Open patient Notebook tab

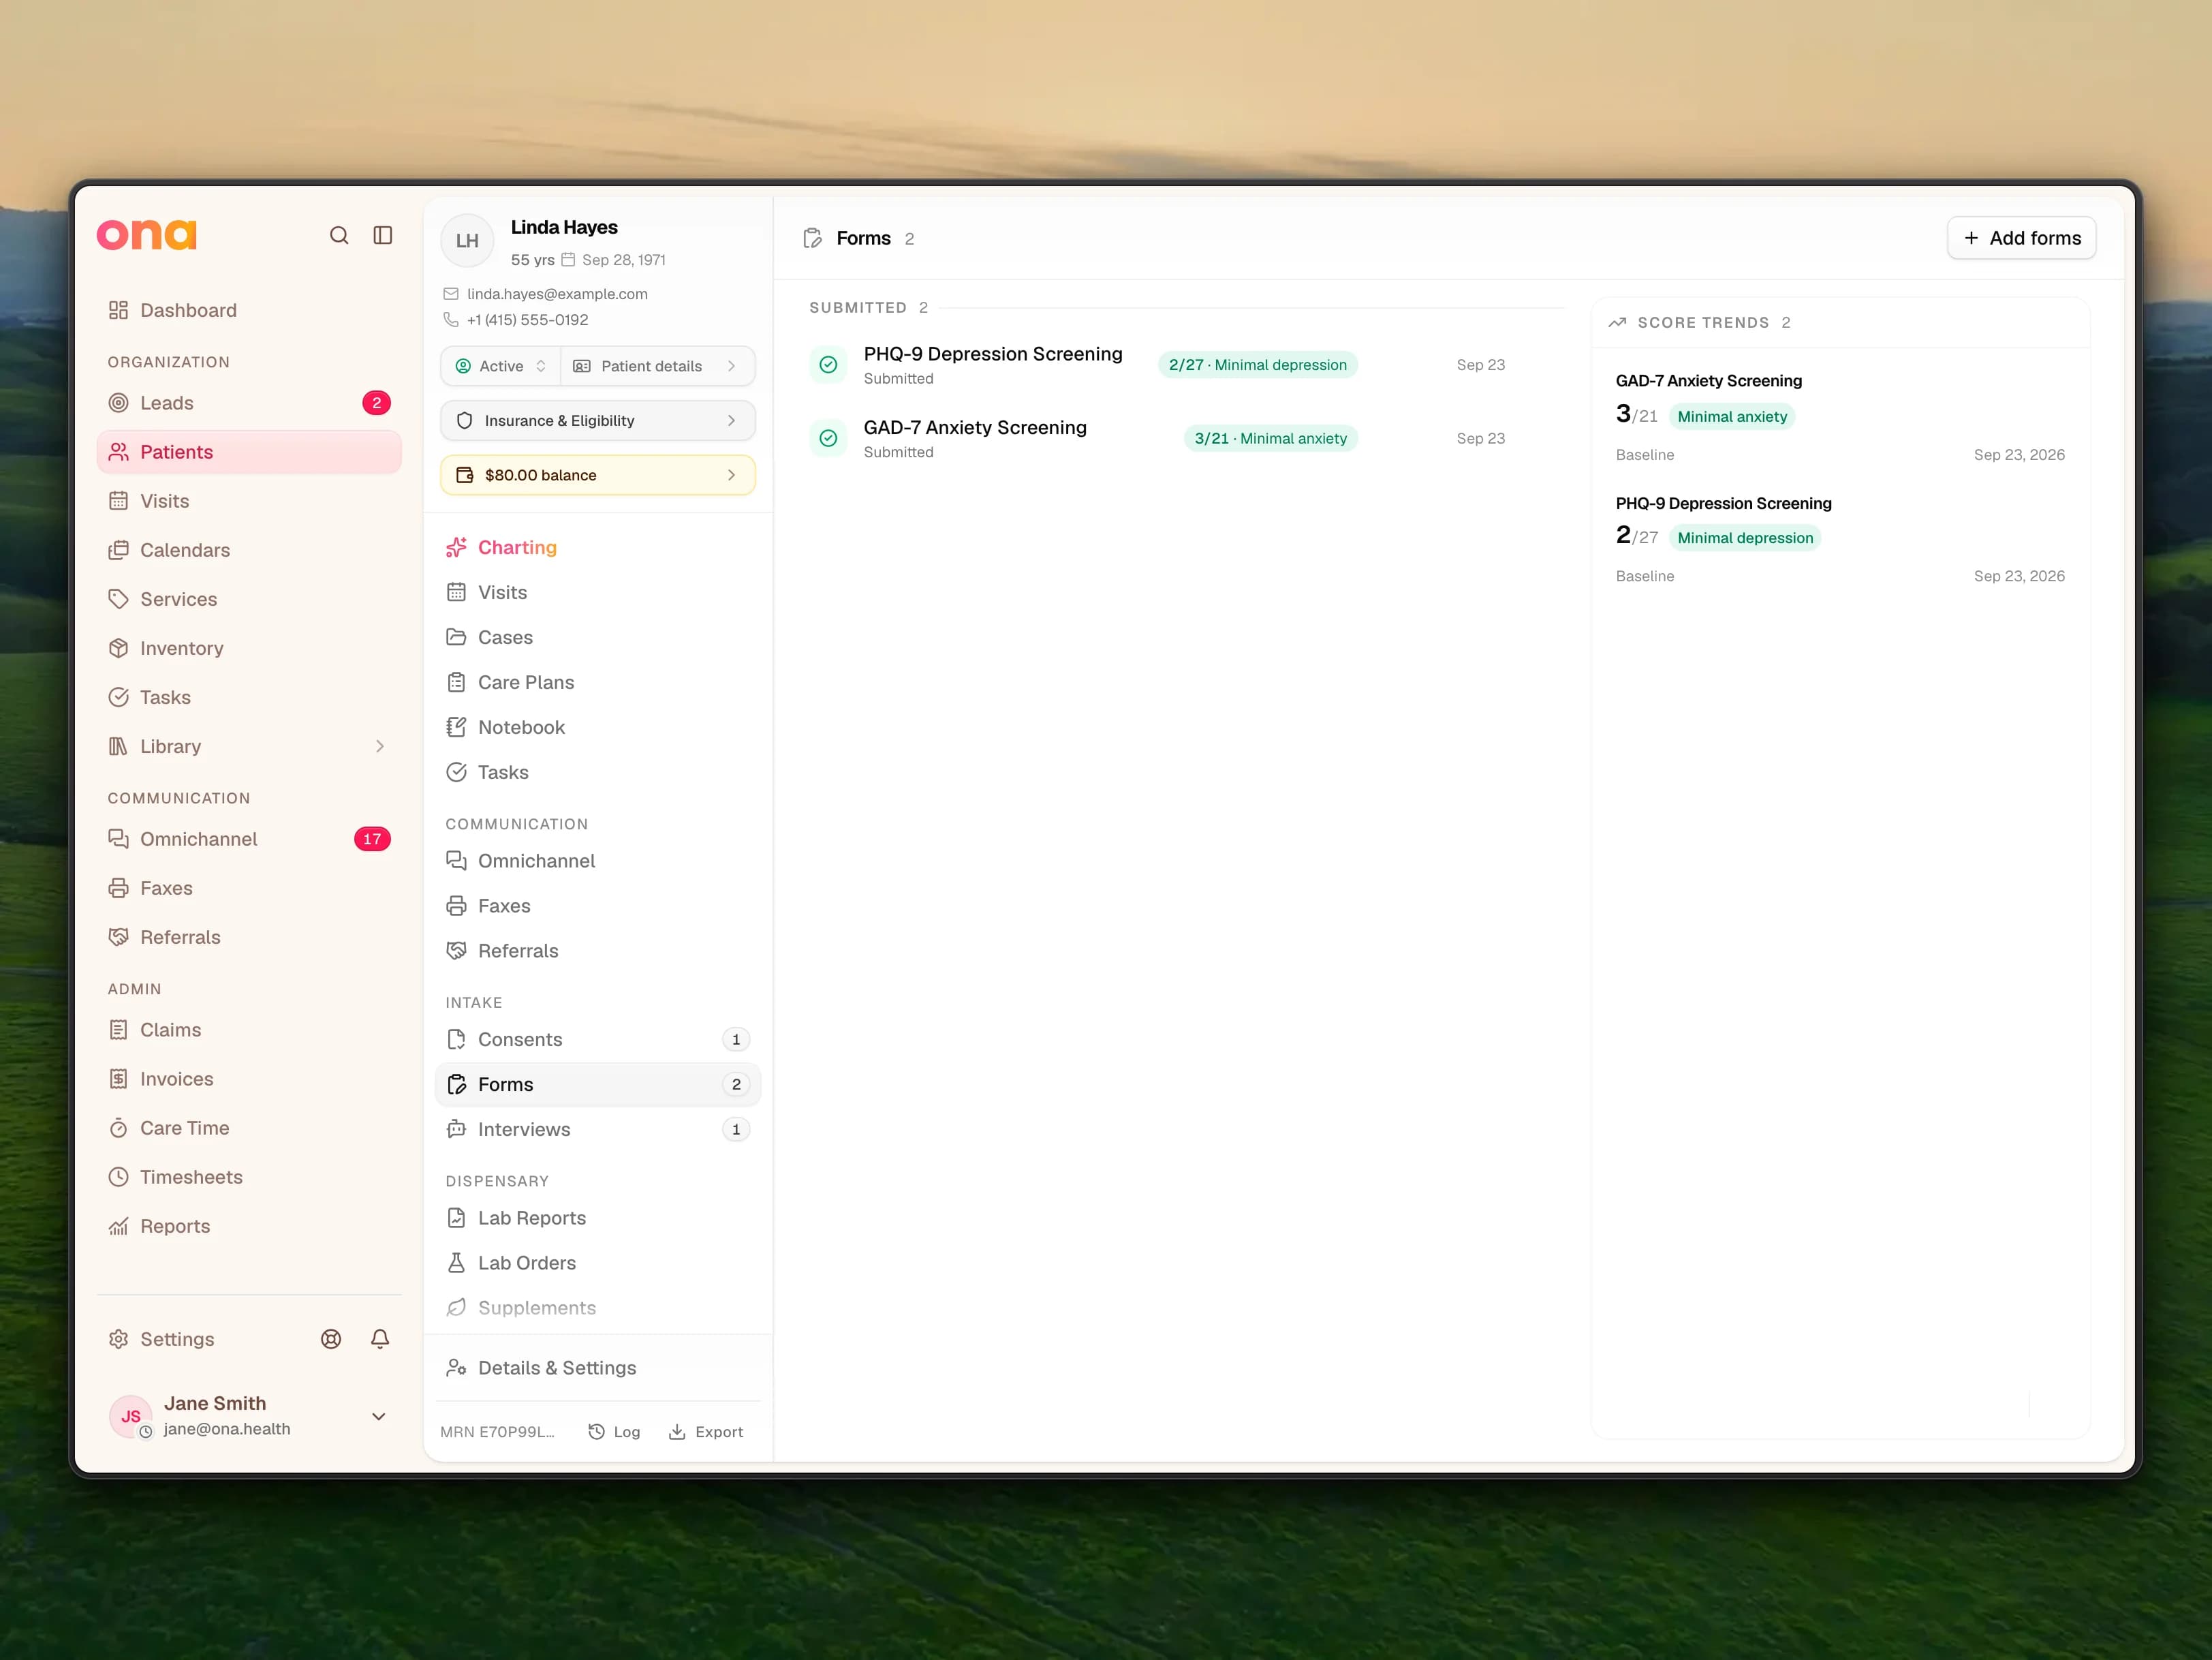point(598,727)
